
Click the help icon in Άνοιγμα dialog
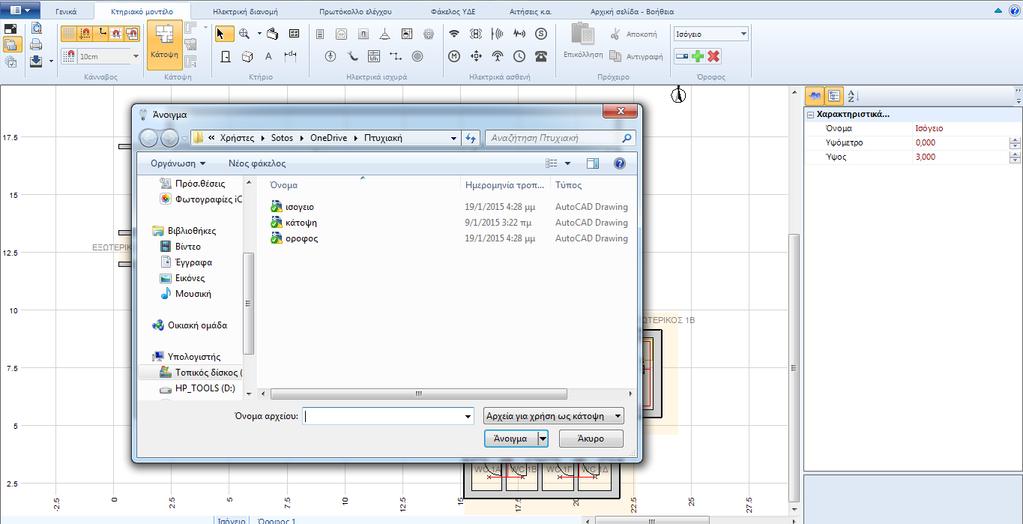(x=620, y=163)
